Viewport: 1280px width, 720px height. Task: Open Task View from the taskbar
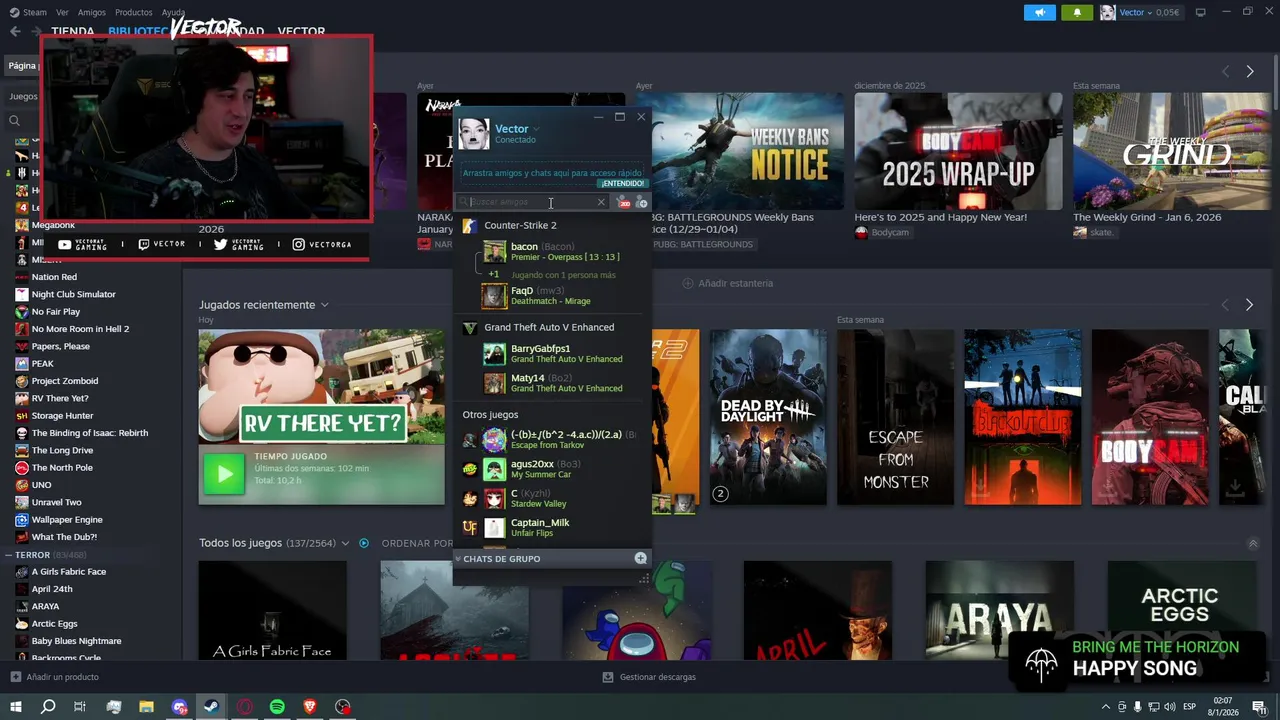[80, 707]
